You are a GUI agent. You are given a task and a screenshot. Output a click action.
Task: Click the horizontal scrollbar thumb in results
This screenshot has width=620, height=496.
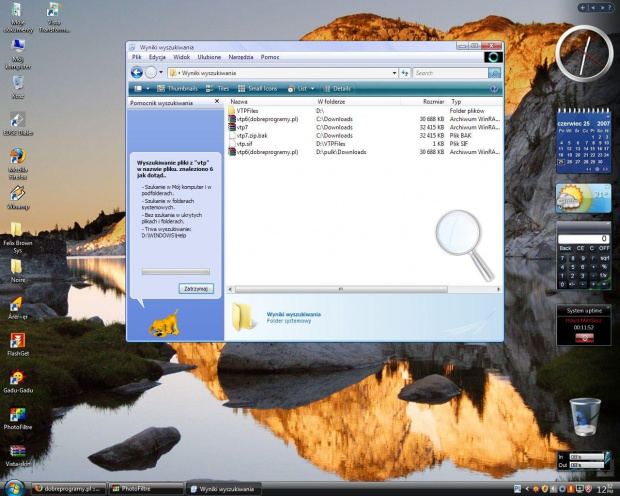(x=341, y=290)
